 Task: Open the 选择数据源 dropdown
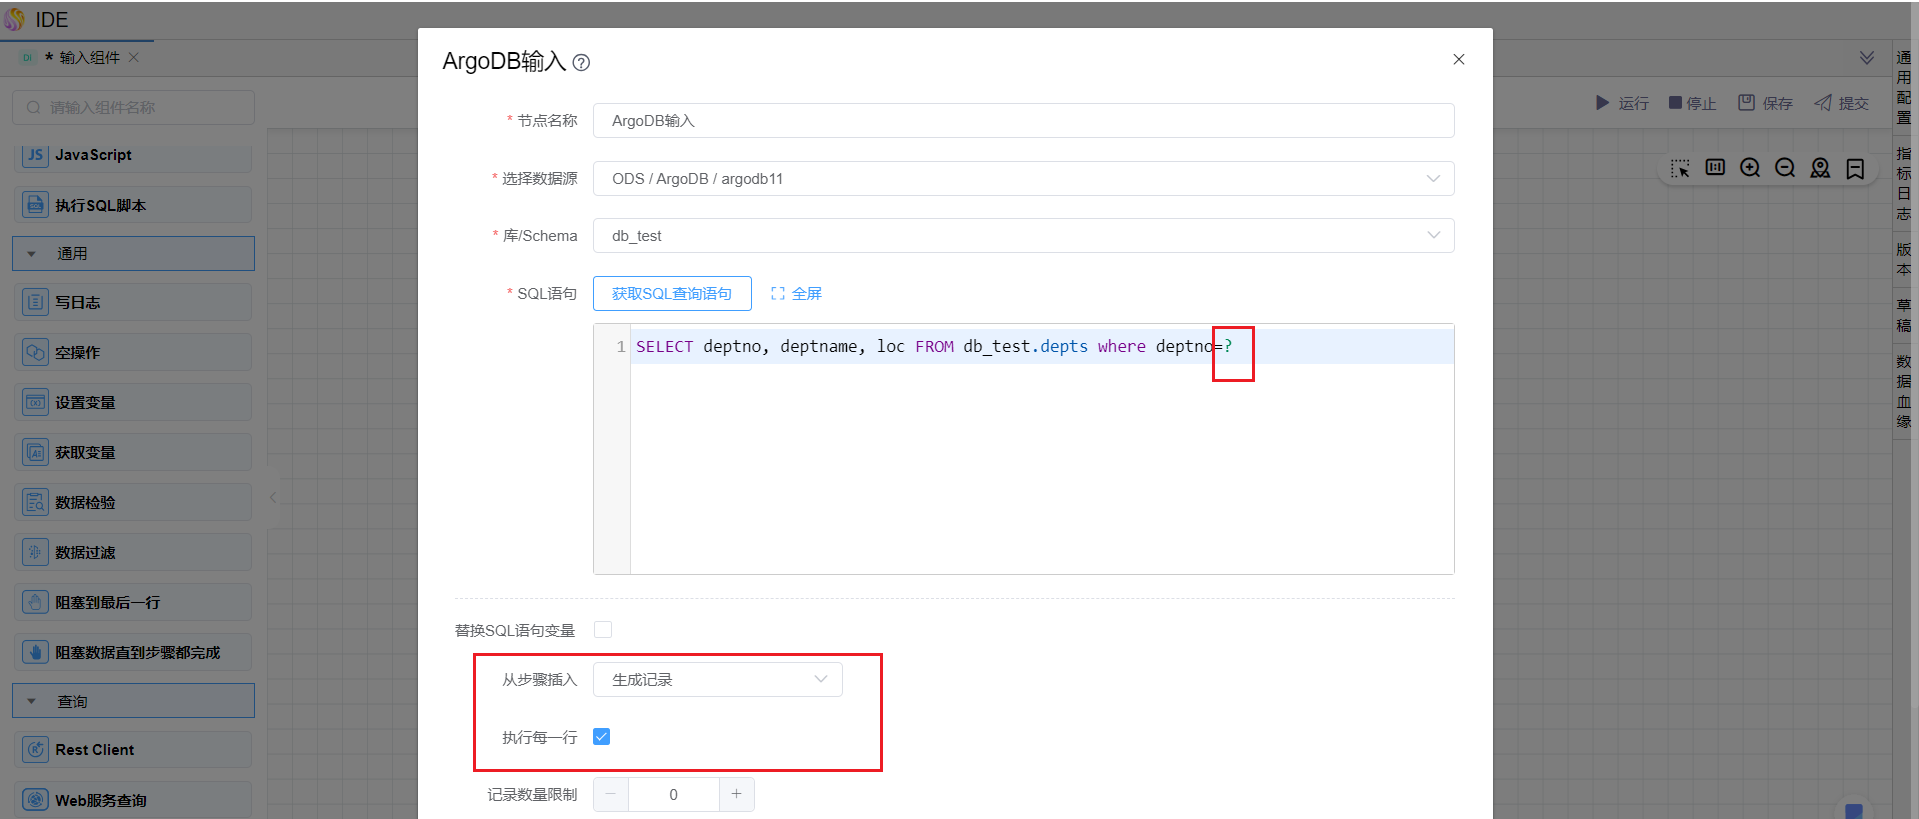click(1023, 179)
